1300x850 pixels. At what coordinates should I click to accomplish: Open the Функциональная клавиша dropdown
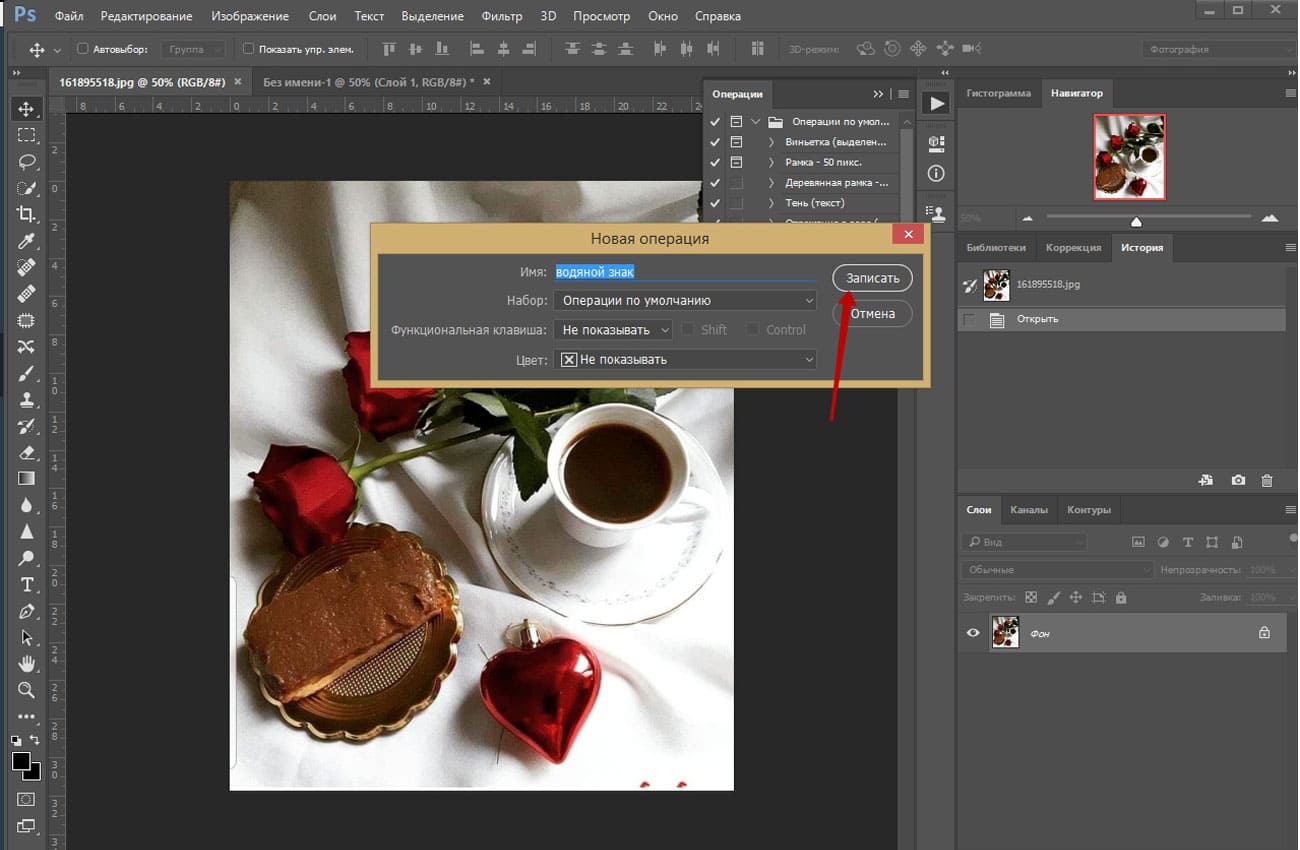coord(613,329)
